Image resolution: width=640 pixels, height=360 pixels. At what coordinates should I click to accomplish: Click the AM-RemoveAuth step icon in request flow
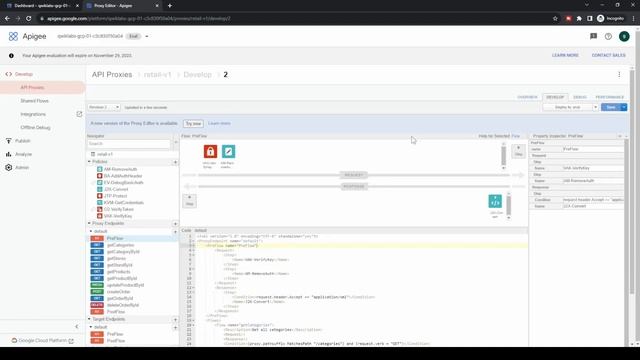pos(229,151)
